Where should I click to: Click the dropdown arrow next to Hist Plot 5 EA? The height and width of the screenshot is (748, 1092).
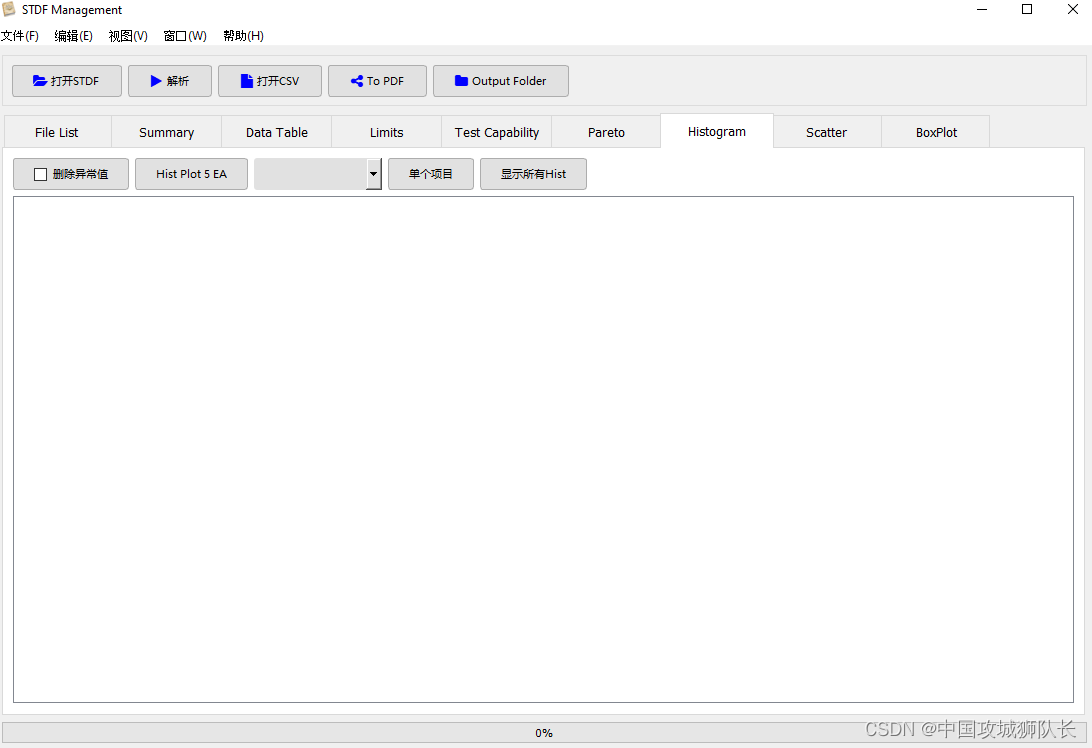[x=373, y=174]
